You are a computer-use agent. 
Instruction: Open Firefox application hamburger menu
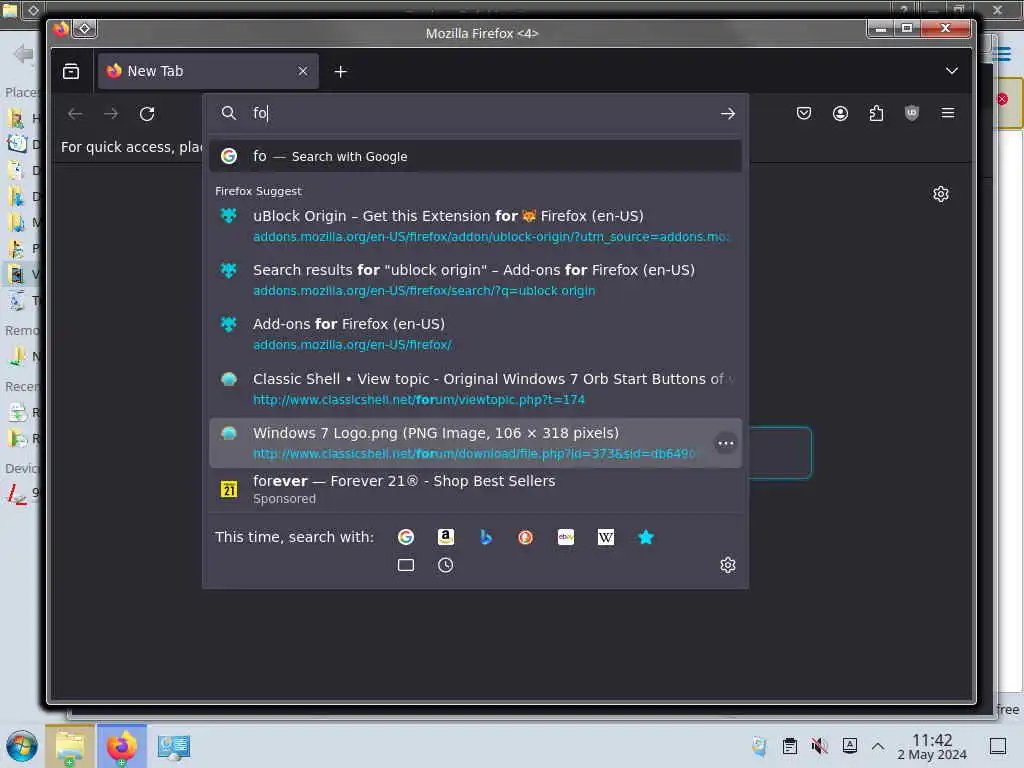point(948,113)
